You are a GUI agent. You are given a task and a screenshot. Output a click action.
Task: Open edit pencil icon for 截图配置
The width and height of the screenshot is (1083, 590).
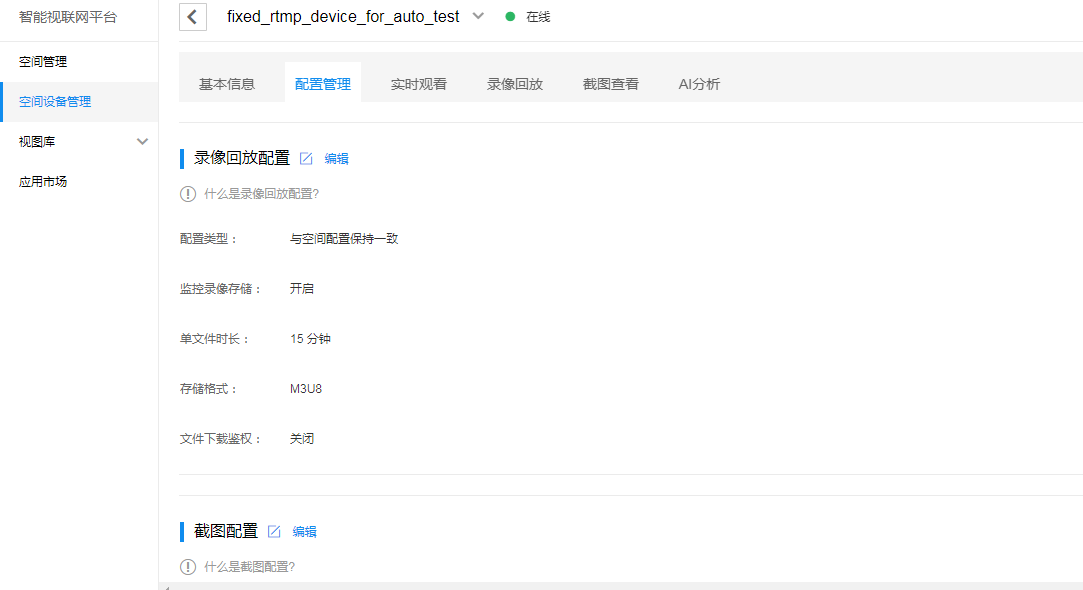(274, 531)
